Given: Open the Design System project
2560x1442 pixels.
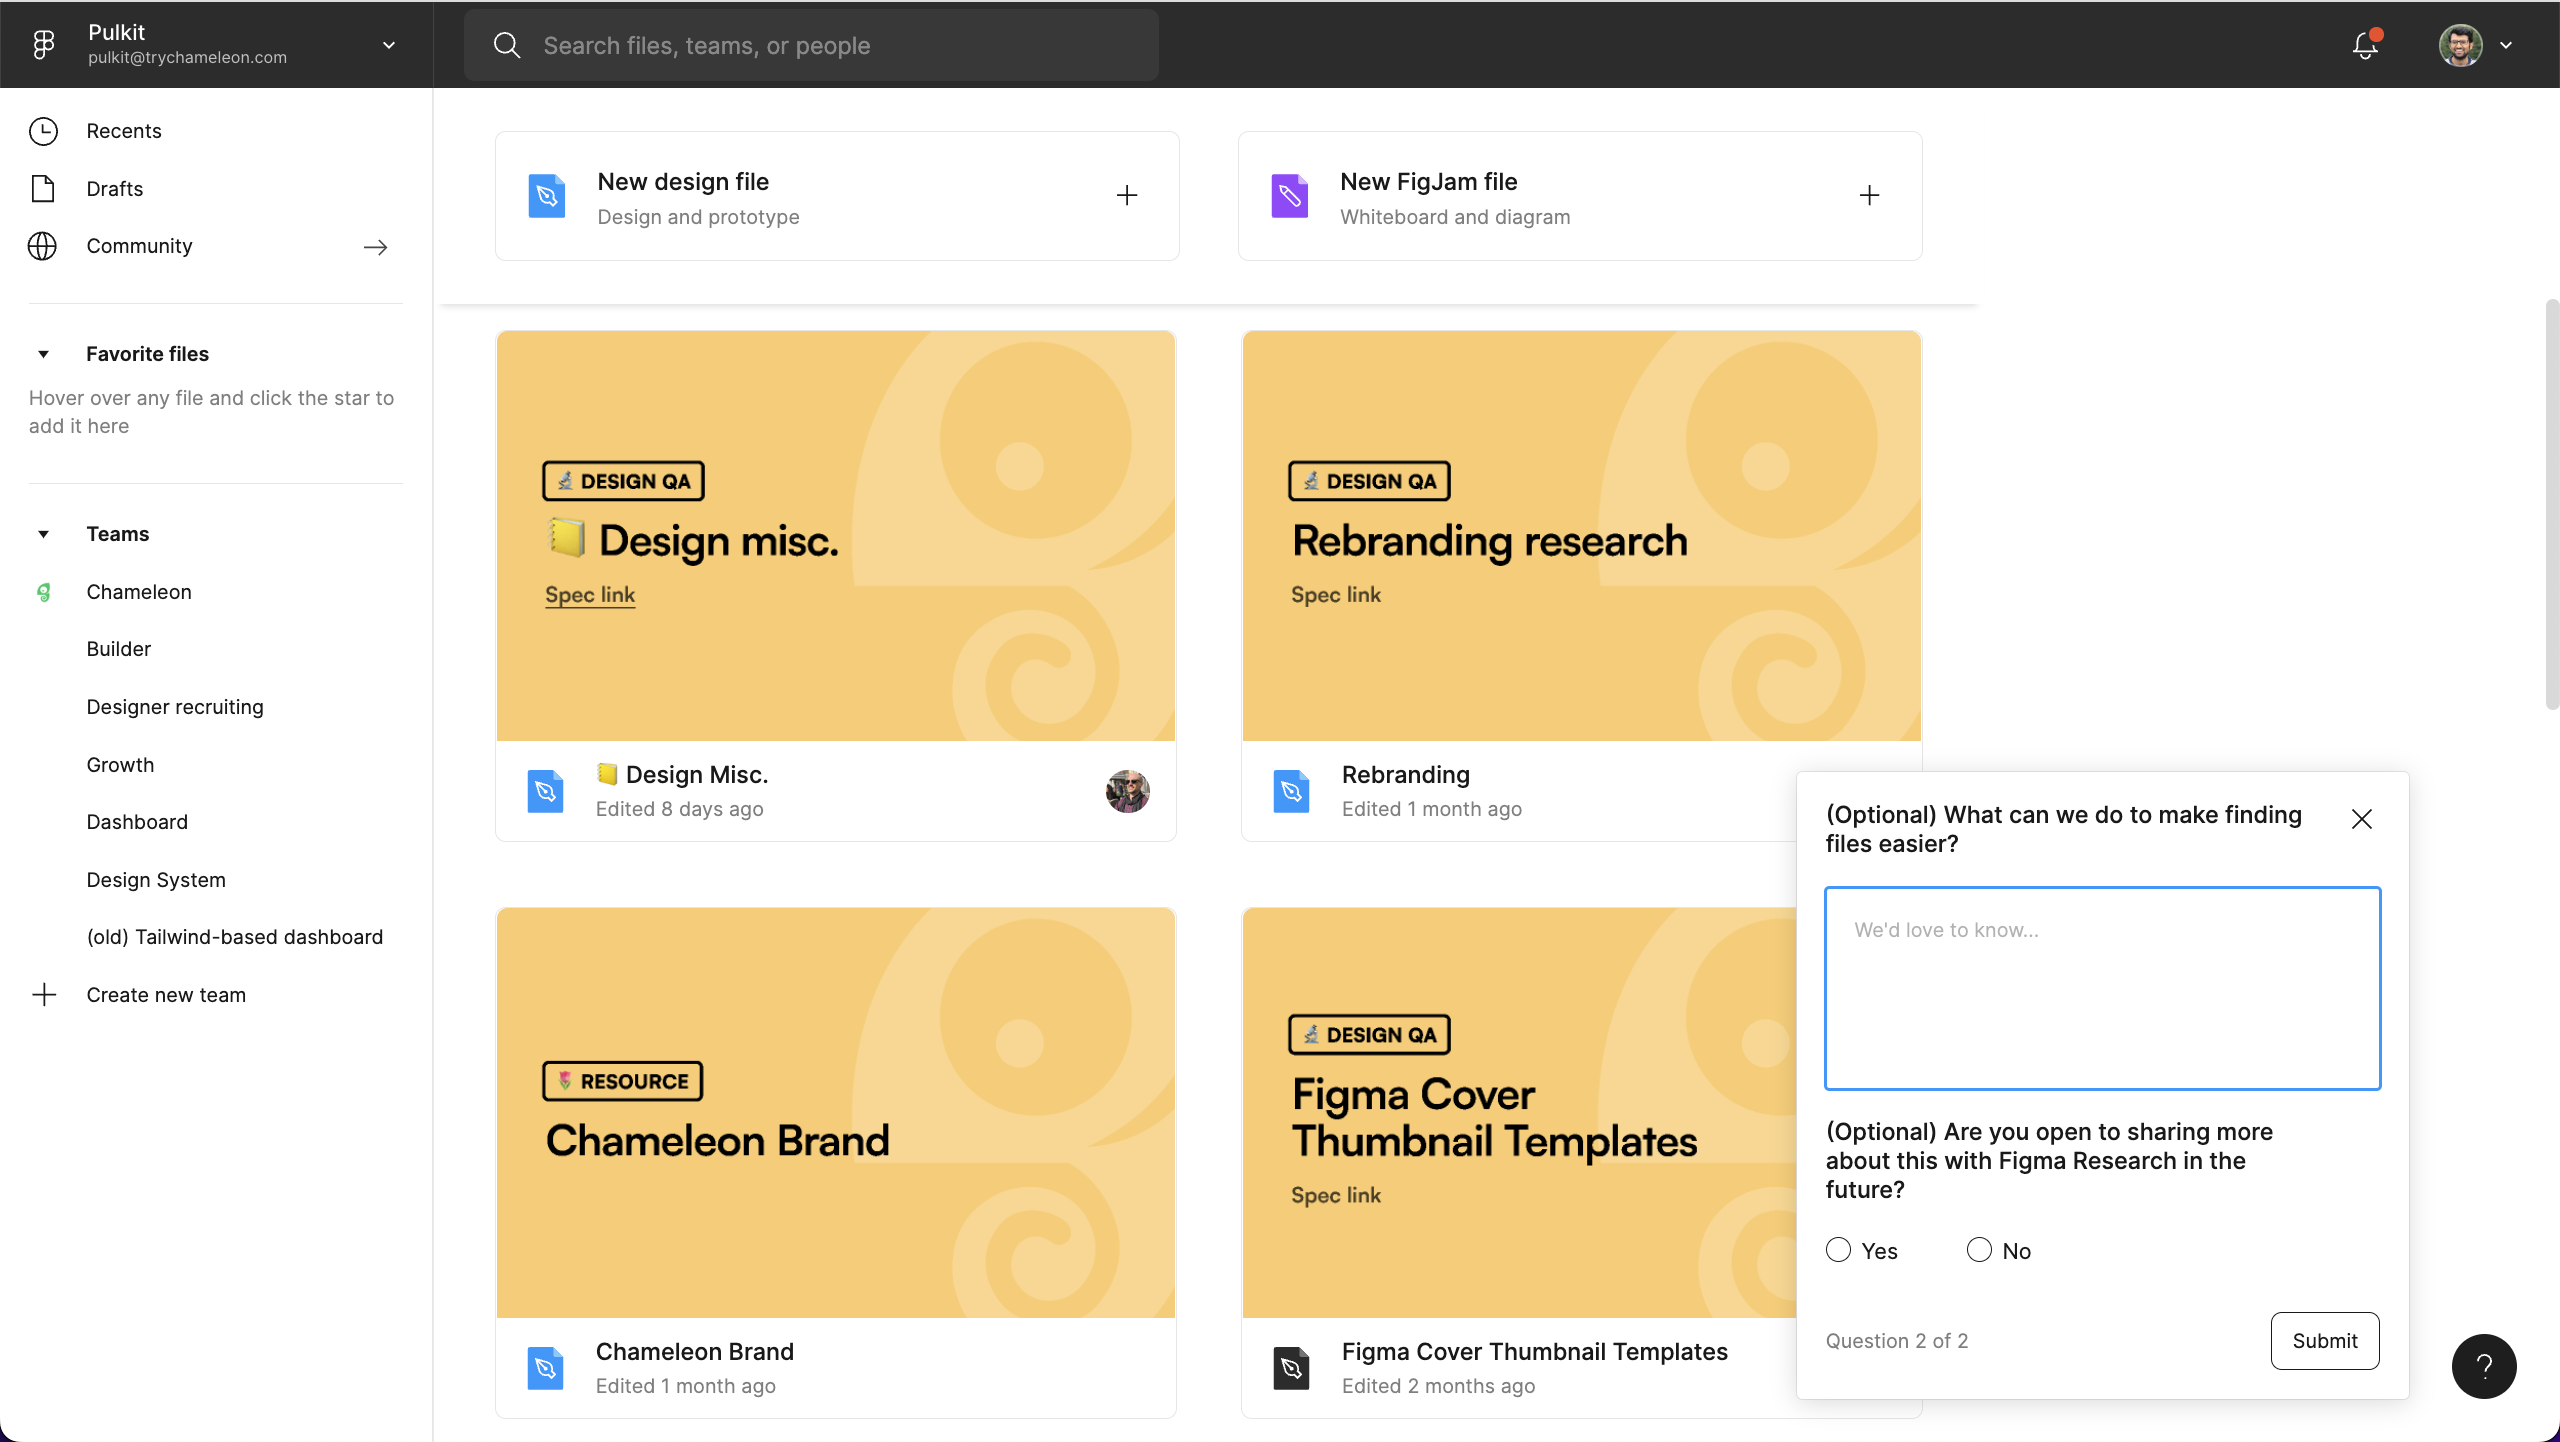Looking at the screenshot, I should (x=156, y=880).
